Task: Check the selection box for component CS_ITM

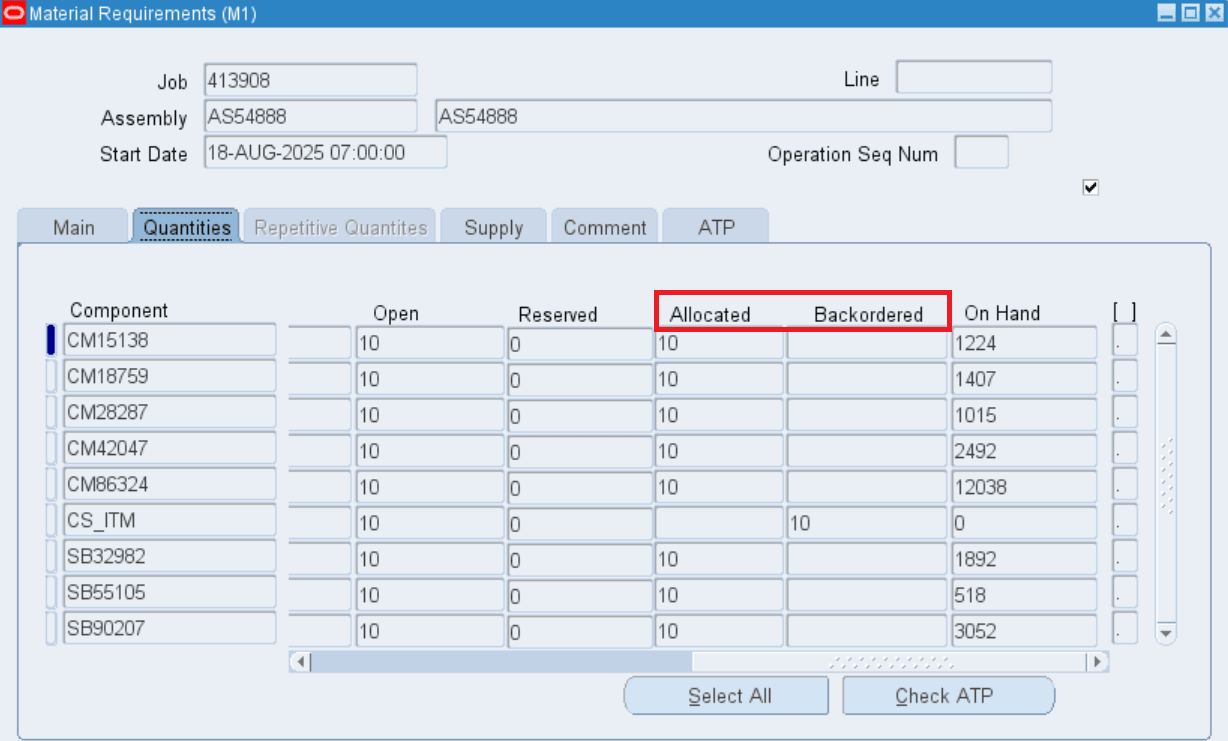Action: (49, 519)
